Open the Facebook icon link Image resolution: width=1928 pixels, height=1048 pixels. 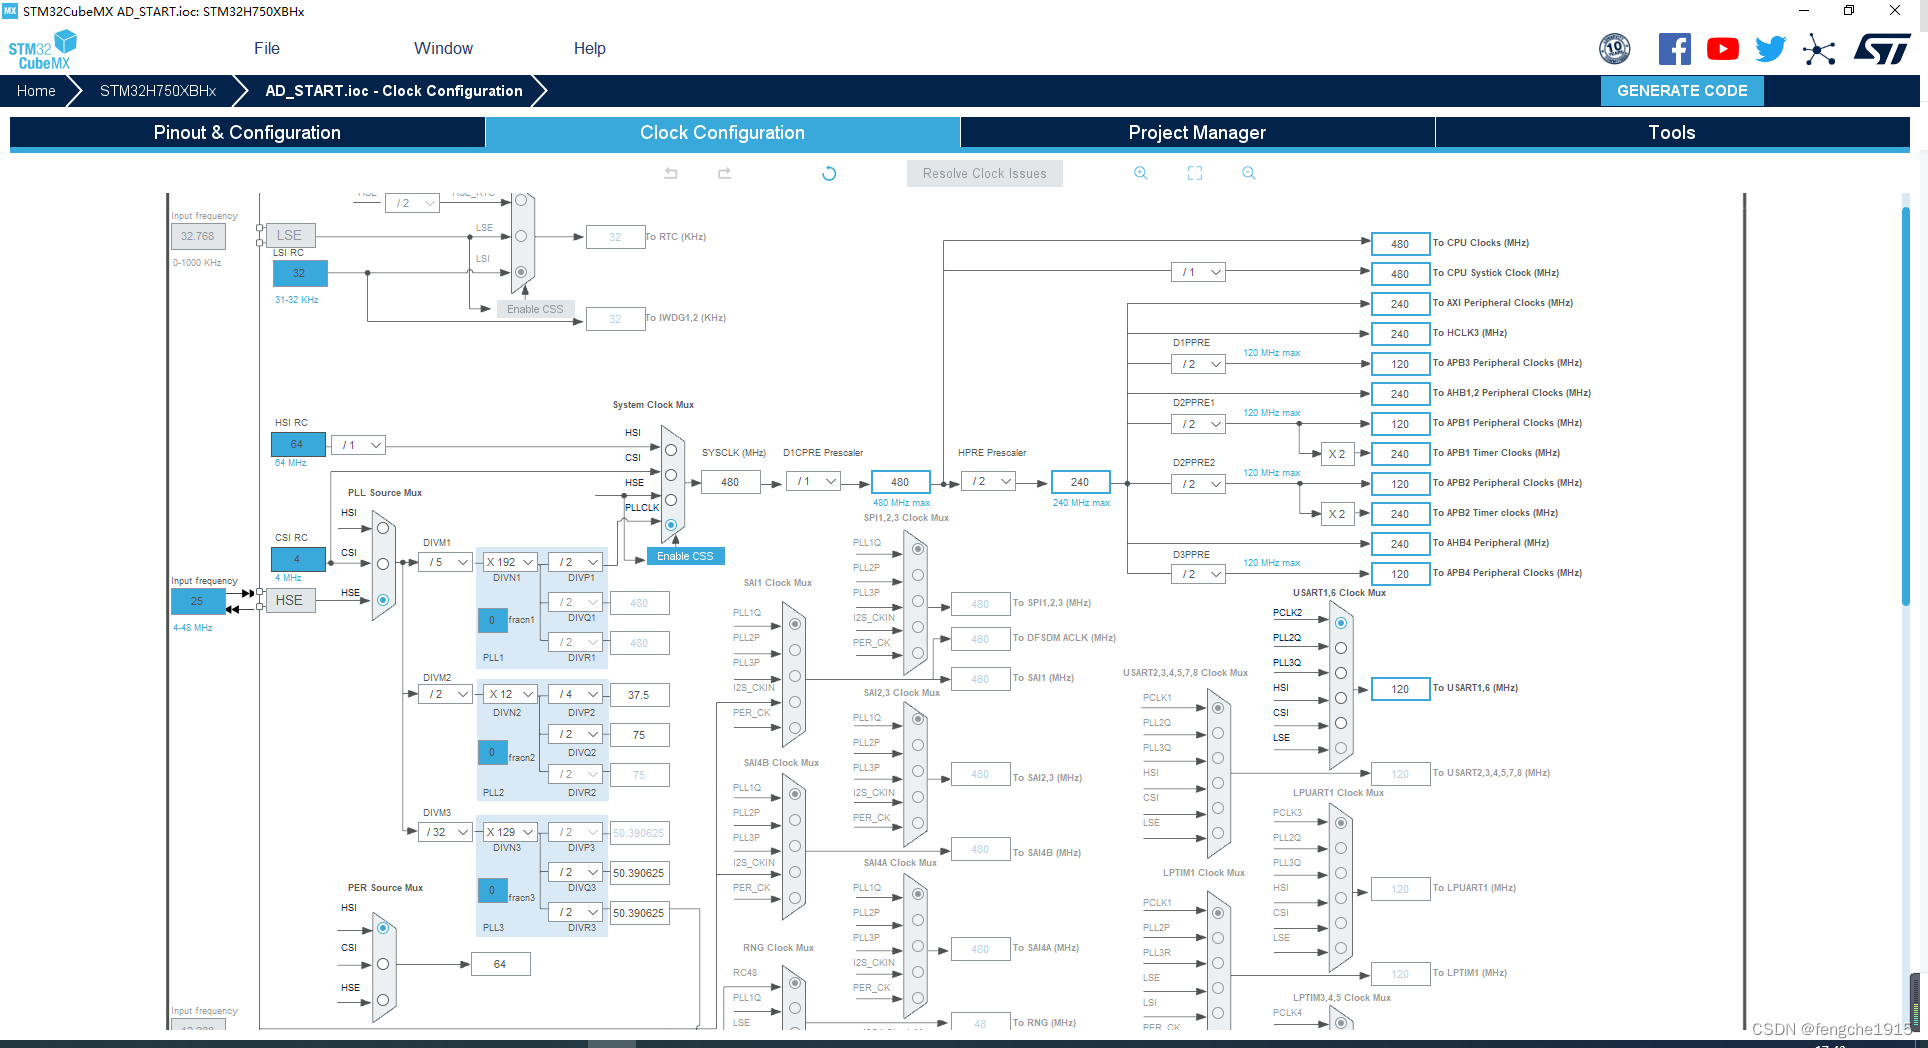point(1675,49)
